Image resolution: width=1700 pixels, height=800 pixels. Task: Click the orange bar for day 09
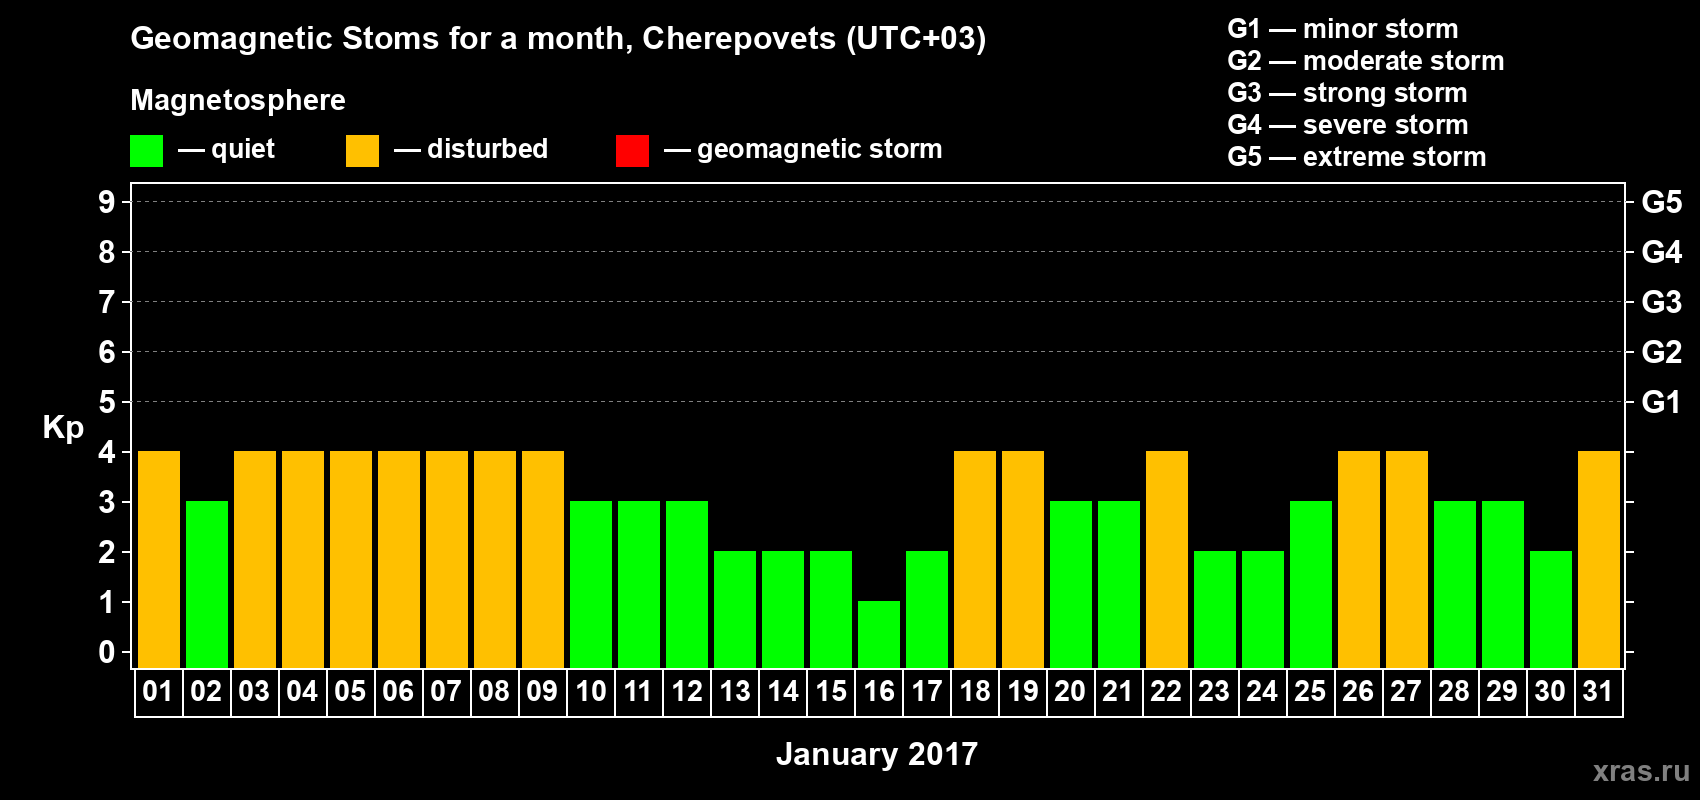(543, 559)
